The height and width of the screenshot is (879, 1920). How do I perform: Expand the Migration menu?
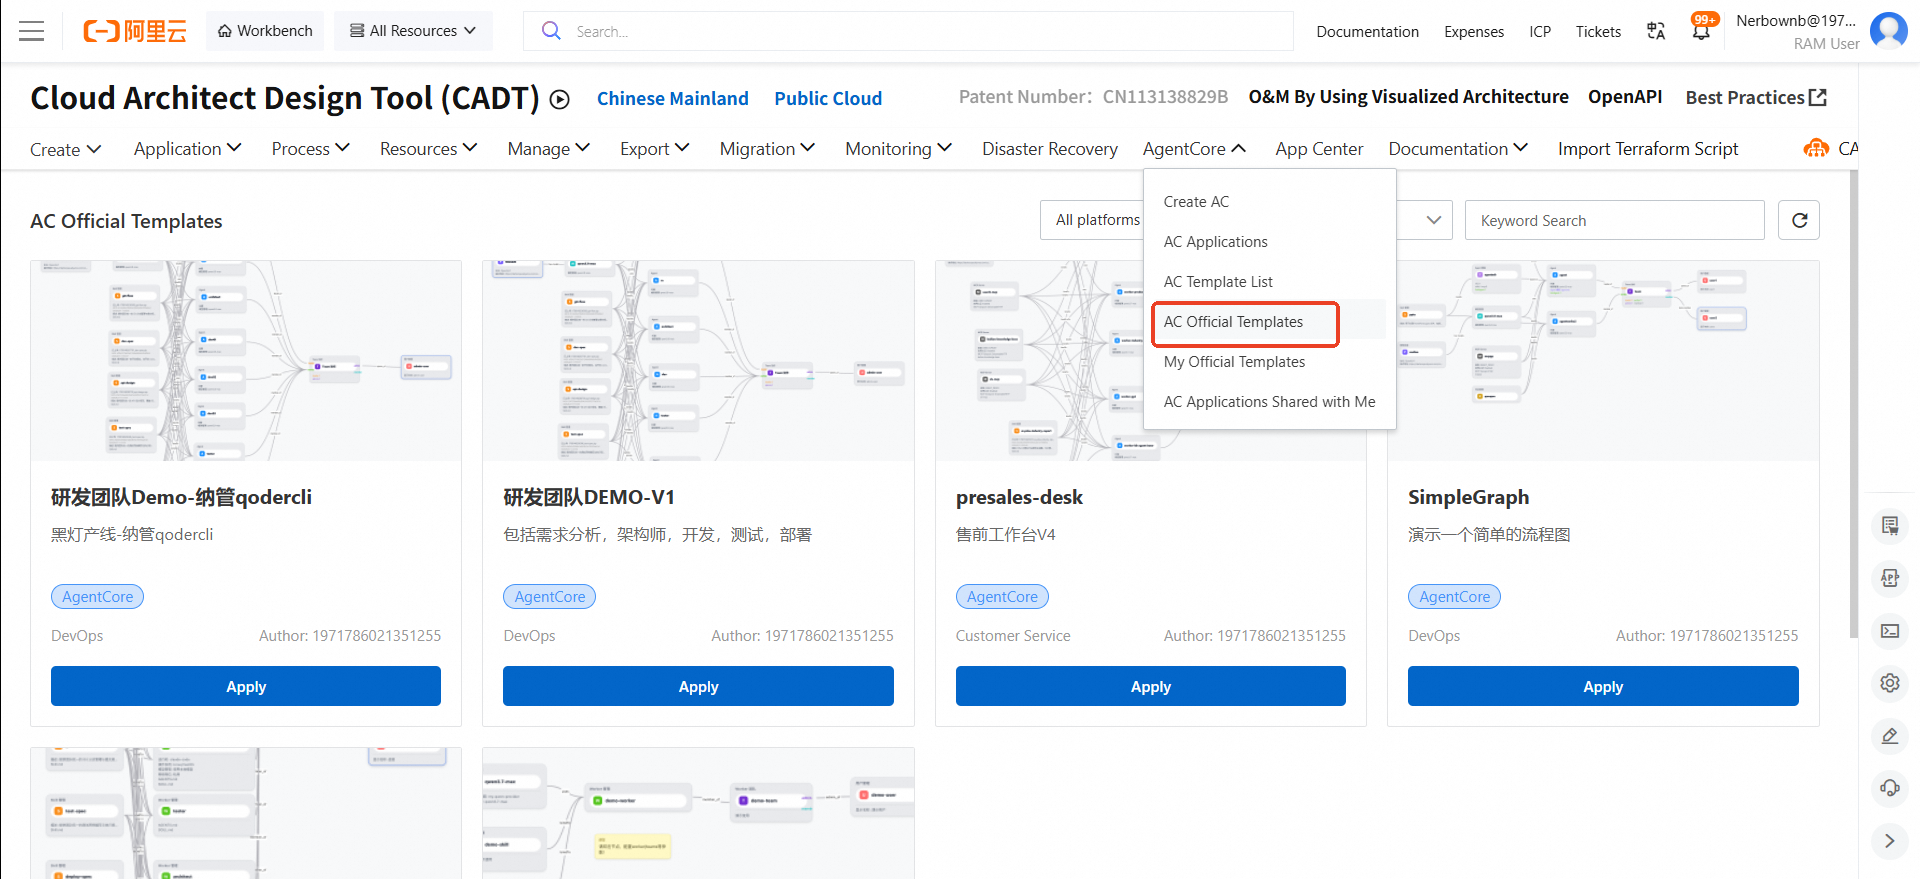pyautogui.click(x=768, y=149)
